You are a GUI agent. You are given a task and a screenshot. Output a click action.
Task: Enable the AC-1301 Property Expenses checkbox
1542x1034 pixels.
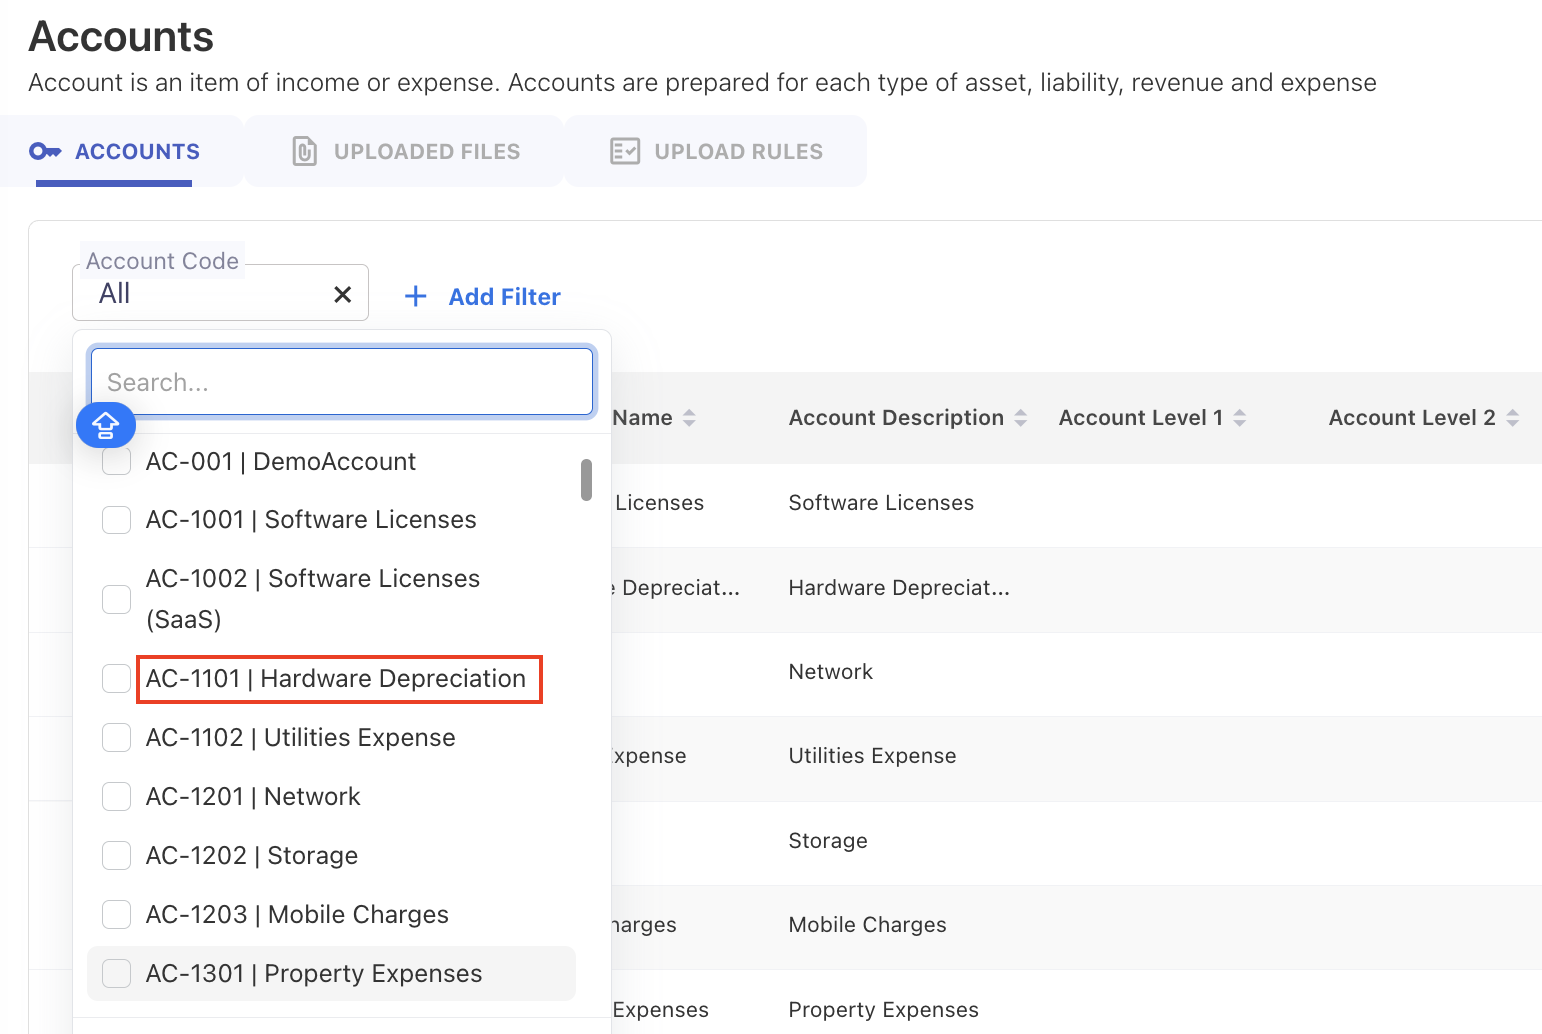pyautogui.click(x=117, y=973)
